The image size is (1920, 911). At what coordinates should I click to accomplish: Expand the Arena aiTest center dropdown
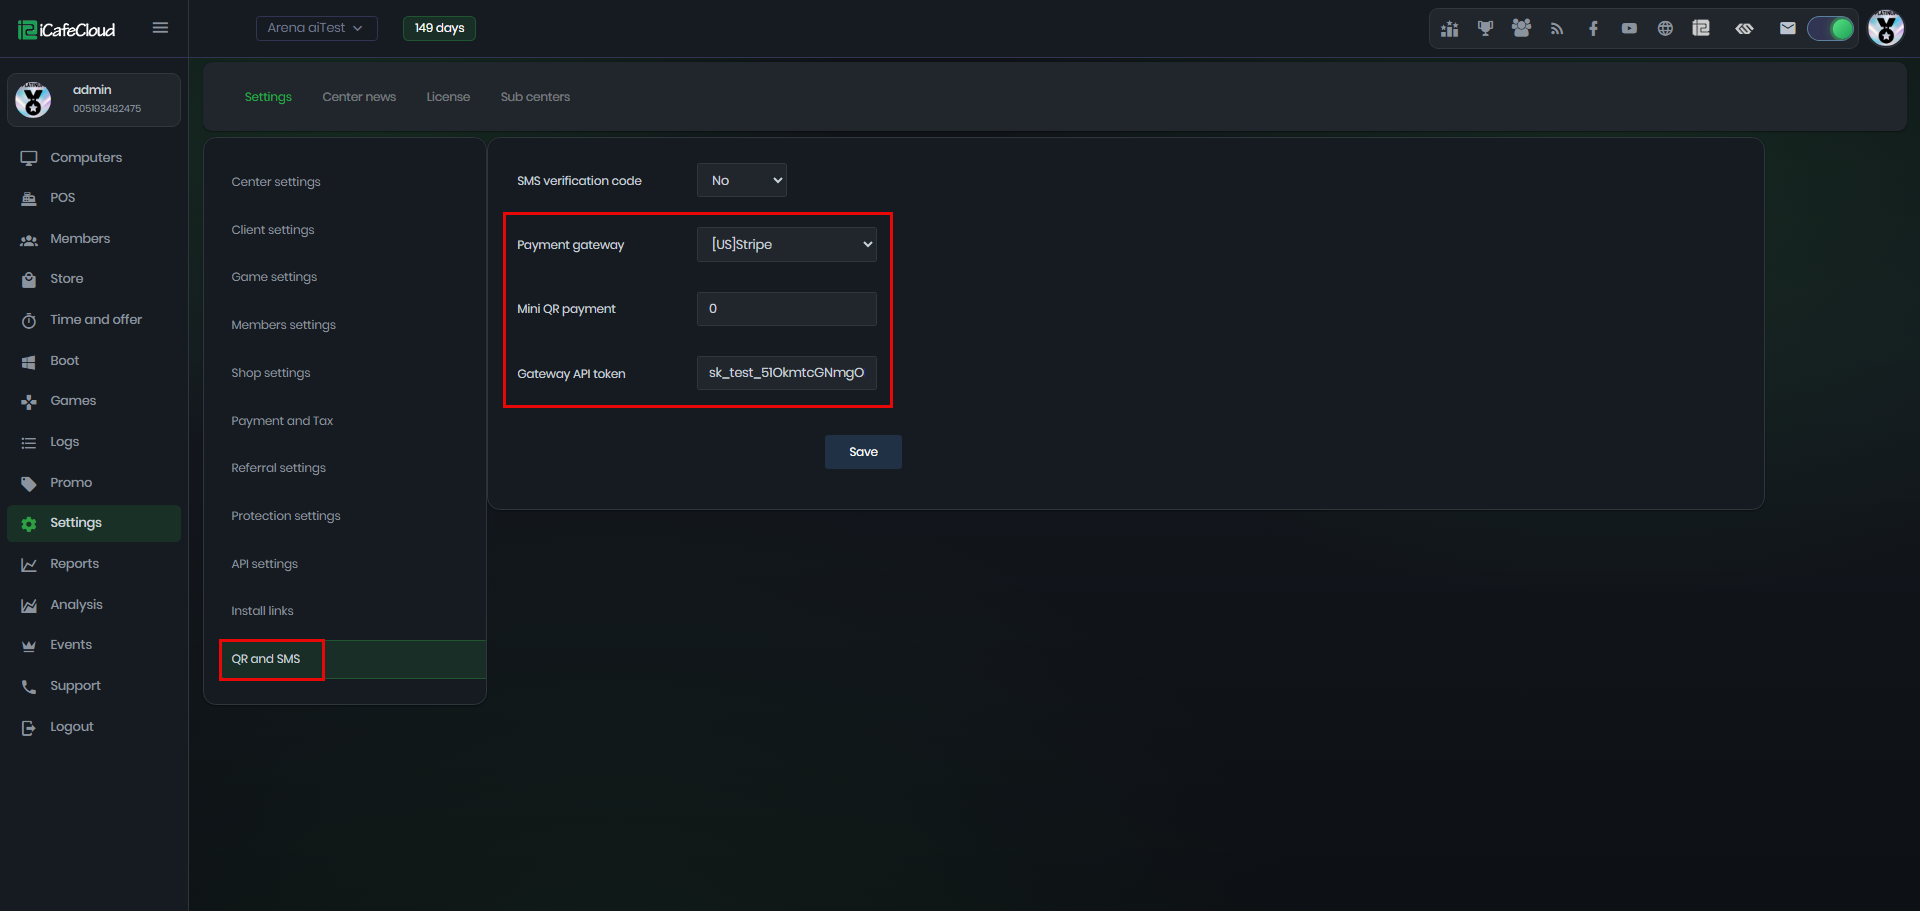click(x=316, y=28)
